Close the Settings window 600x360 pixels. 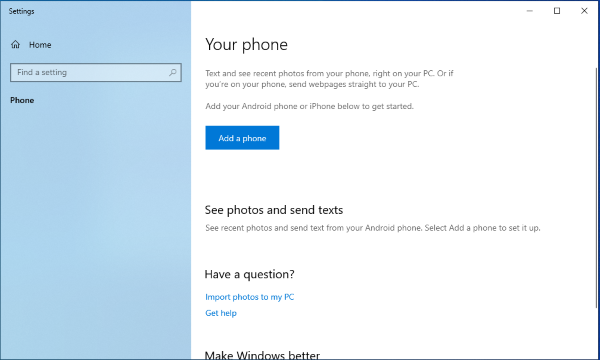(x=584, y=11)
